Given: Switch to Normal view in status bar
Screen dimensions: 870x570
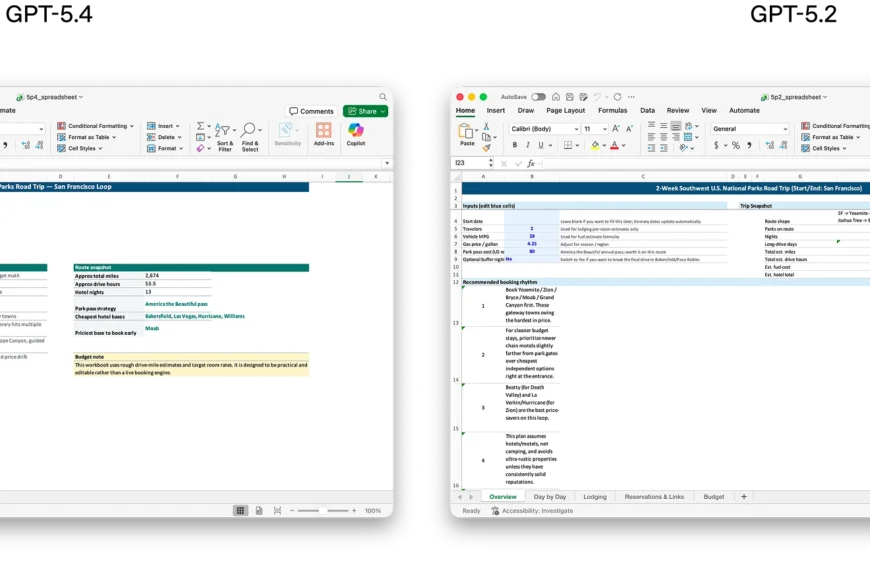Looking at the screenshot, I should (240, 510).
